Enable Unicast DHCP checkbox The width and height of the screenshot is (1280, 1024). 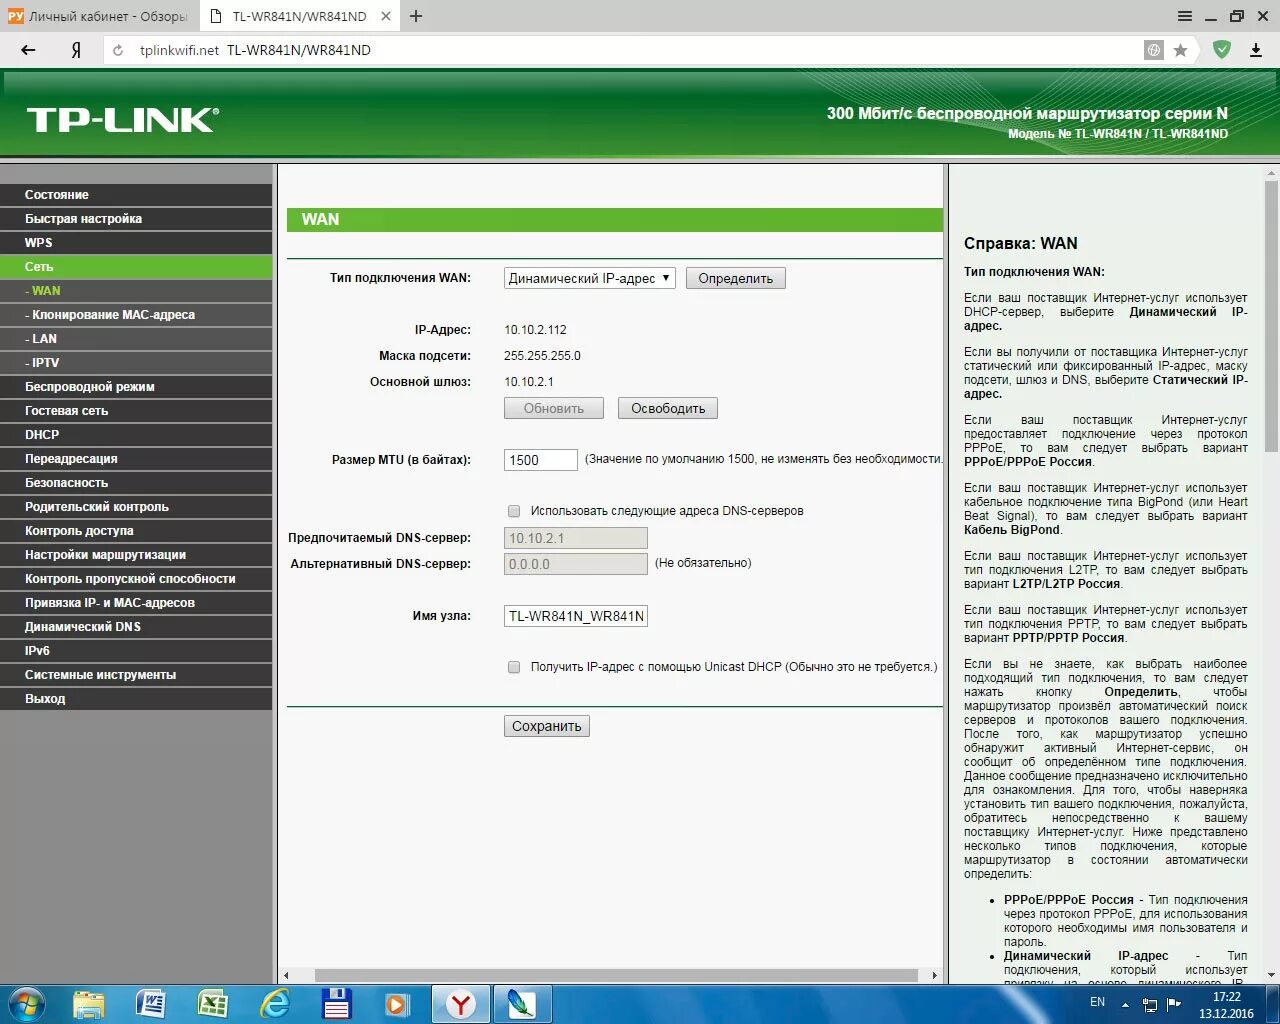point(514,667)
